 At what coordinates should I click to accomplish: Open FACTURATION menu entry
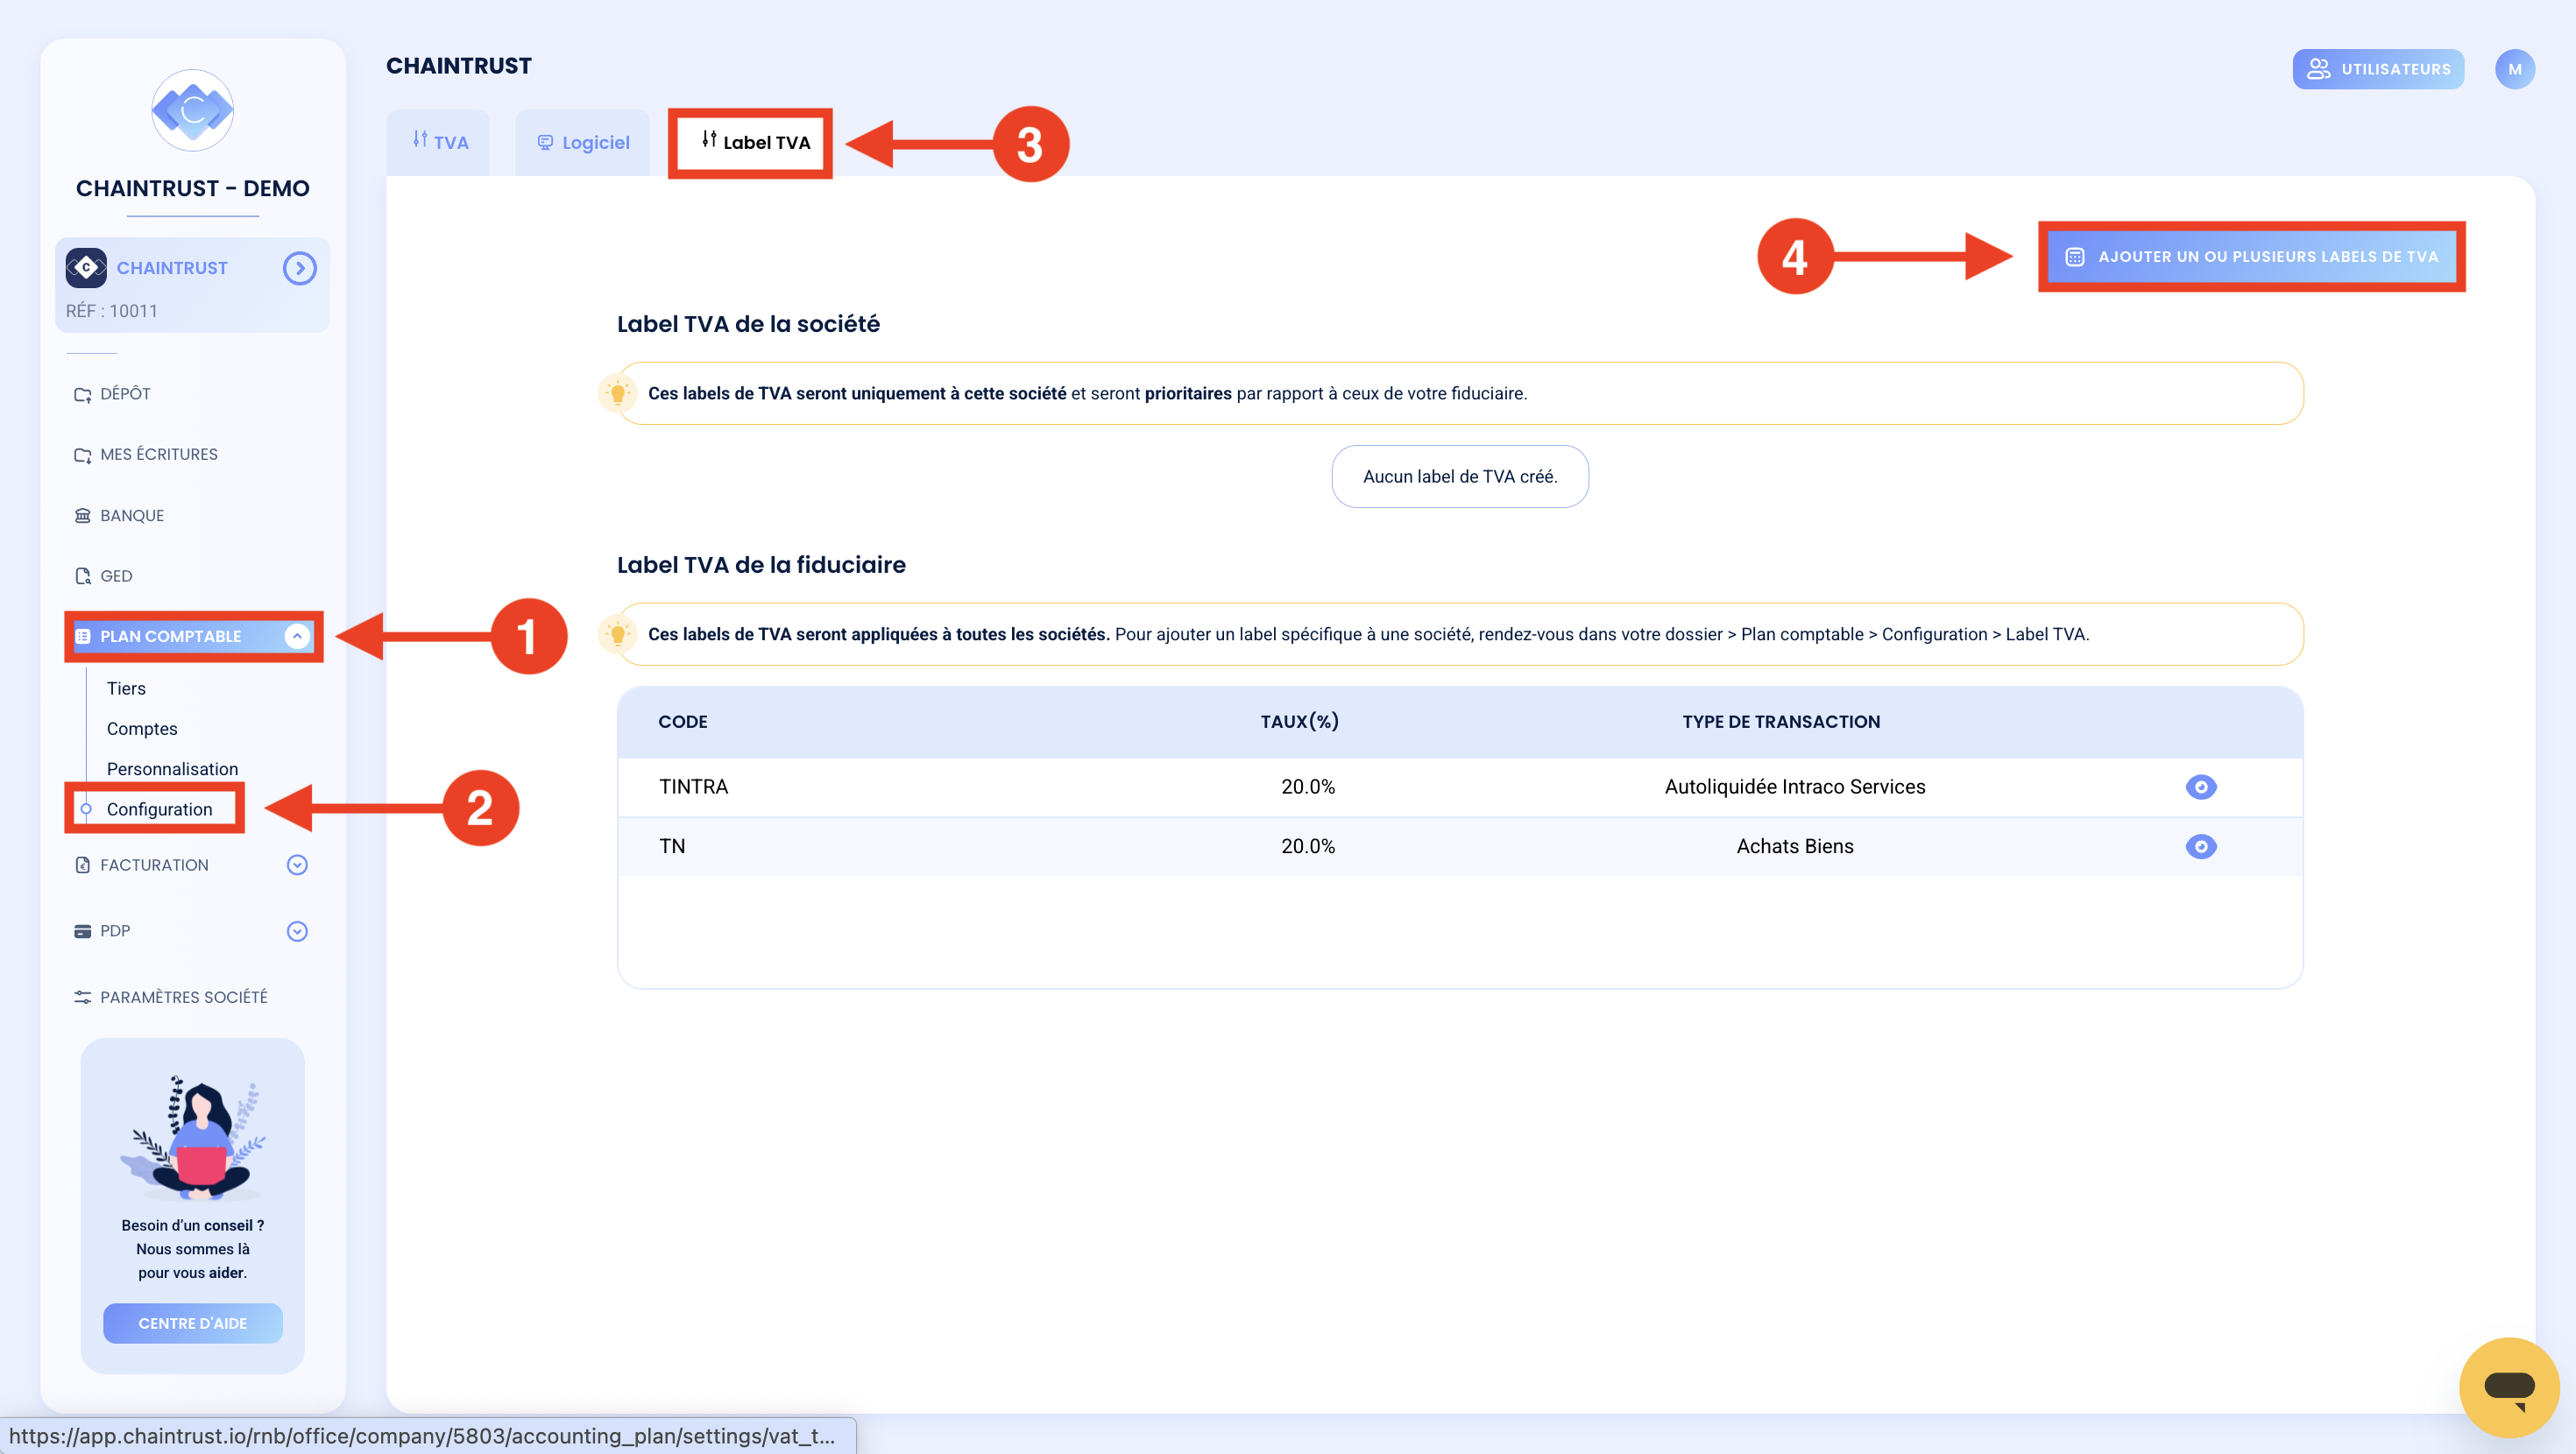(x=154, y=865)
